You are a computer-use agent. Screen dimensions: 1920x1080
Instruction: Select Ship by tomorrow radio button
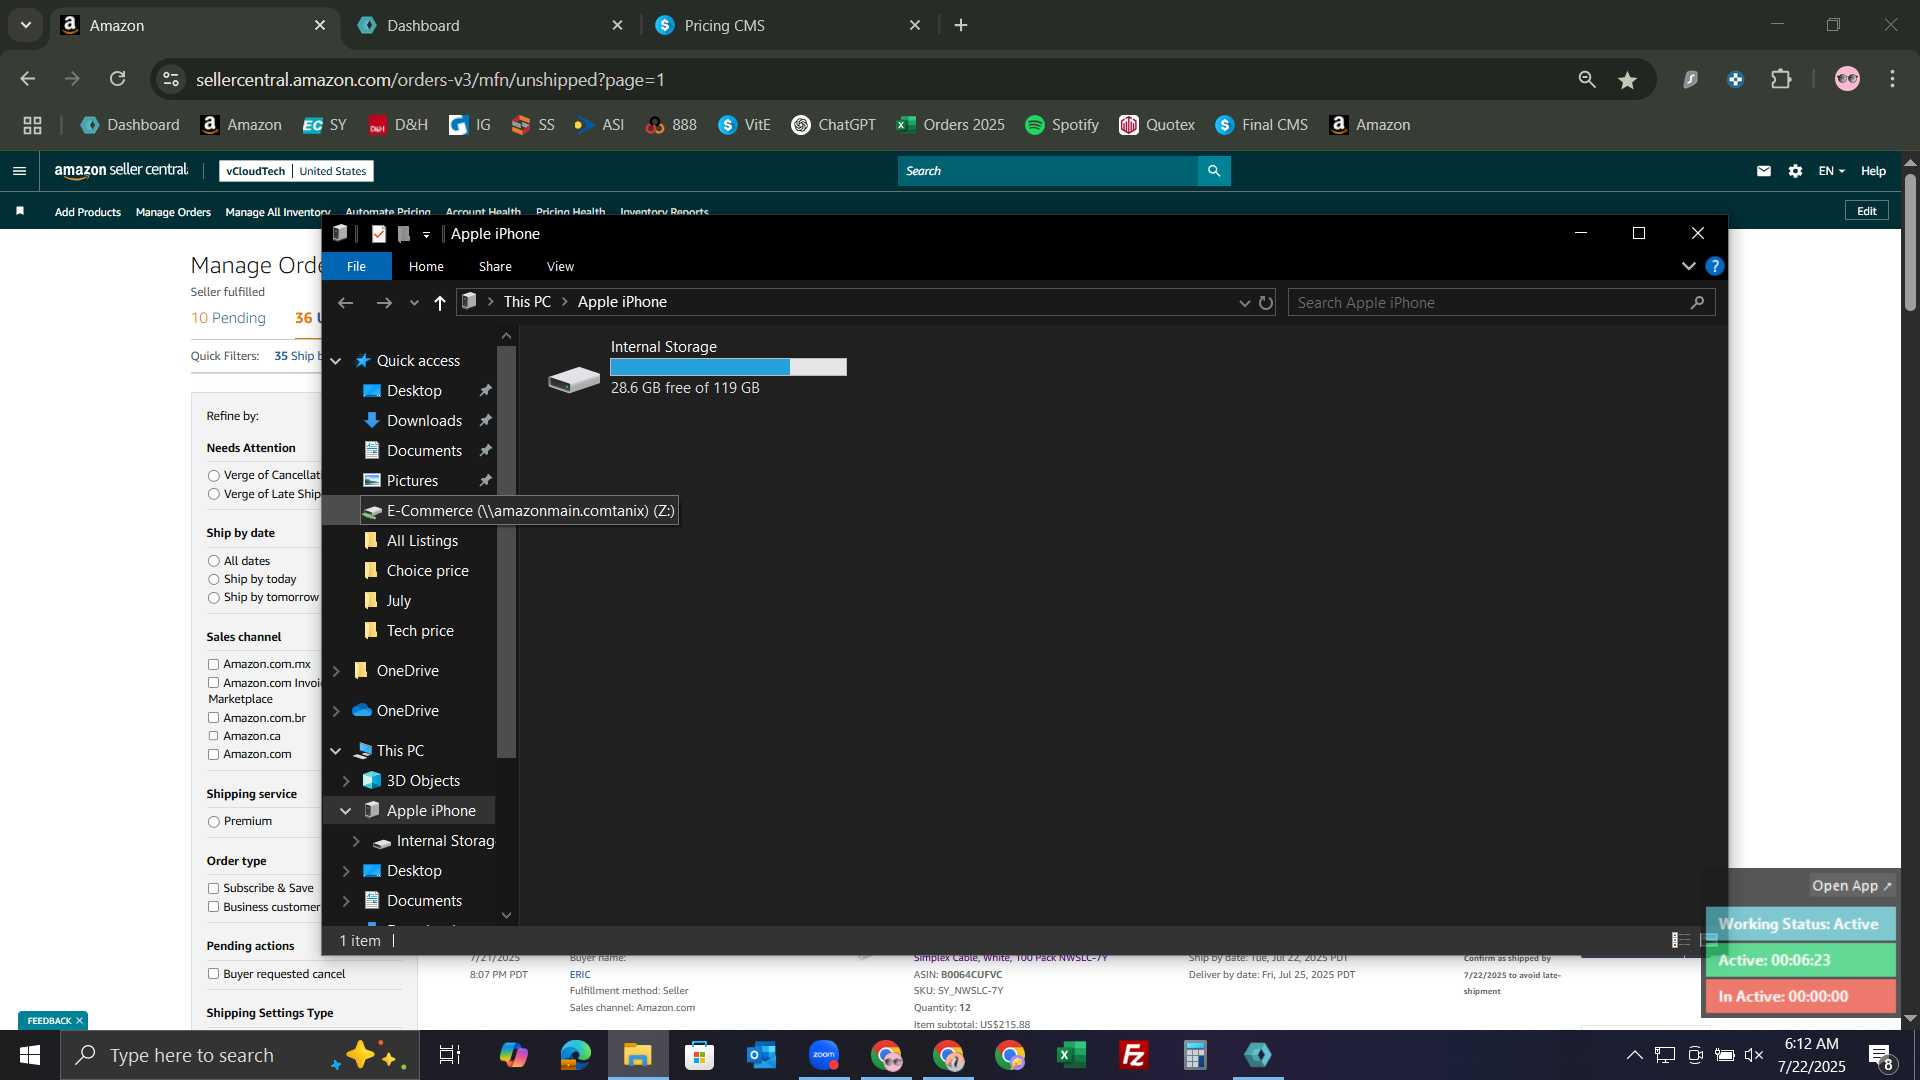(213, 598)
